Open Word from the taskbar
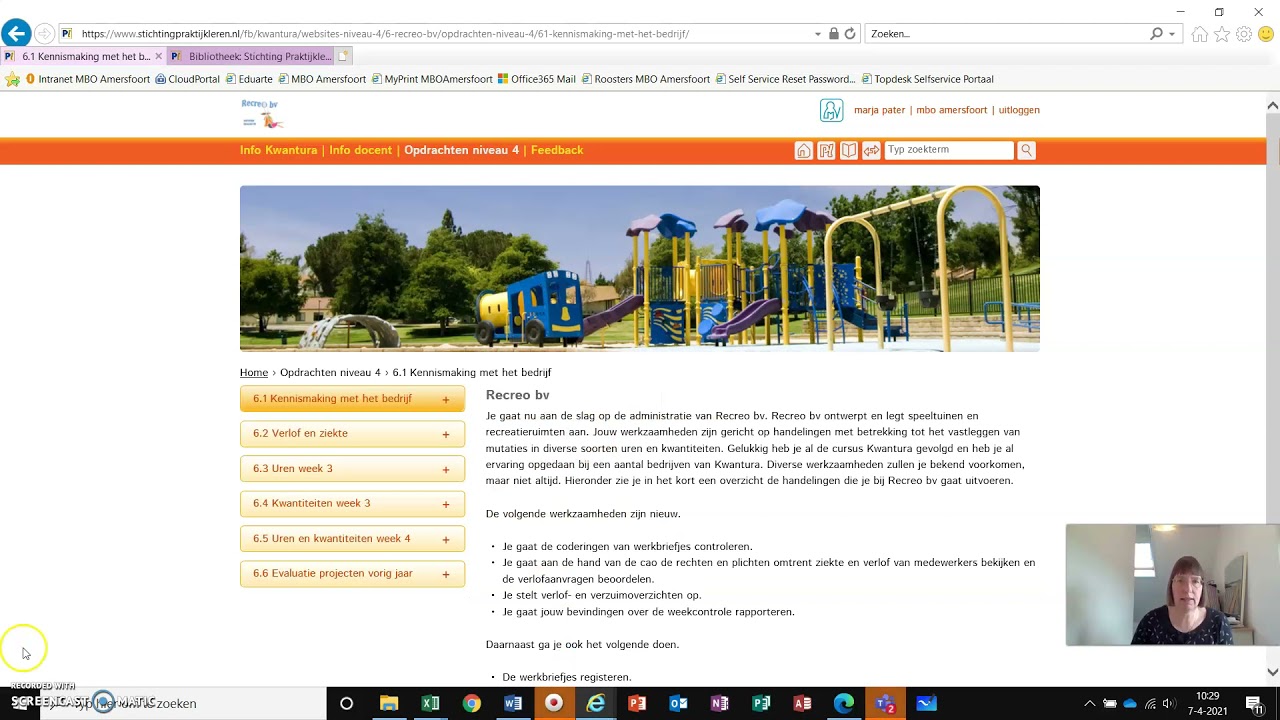The height and width of the screenshot is (720, 1280). (513, 703)
